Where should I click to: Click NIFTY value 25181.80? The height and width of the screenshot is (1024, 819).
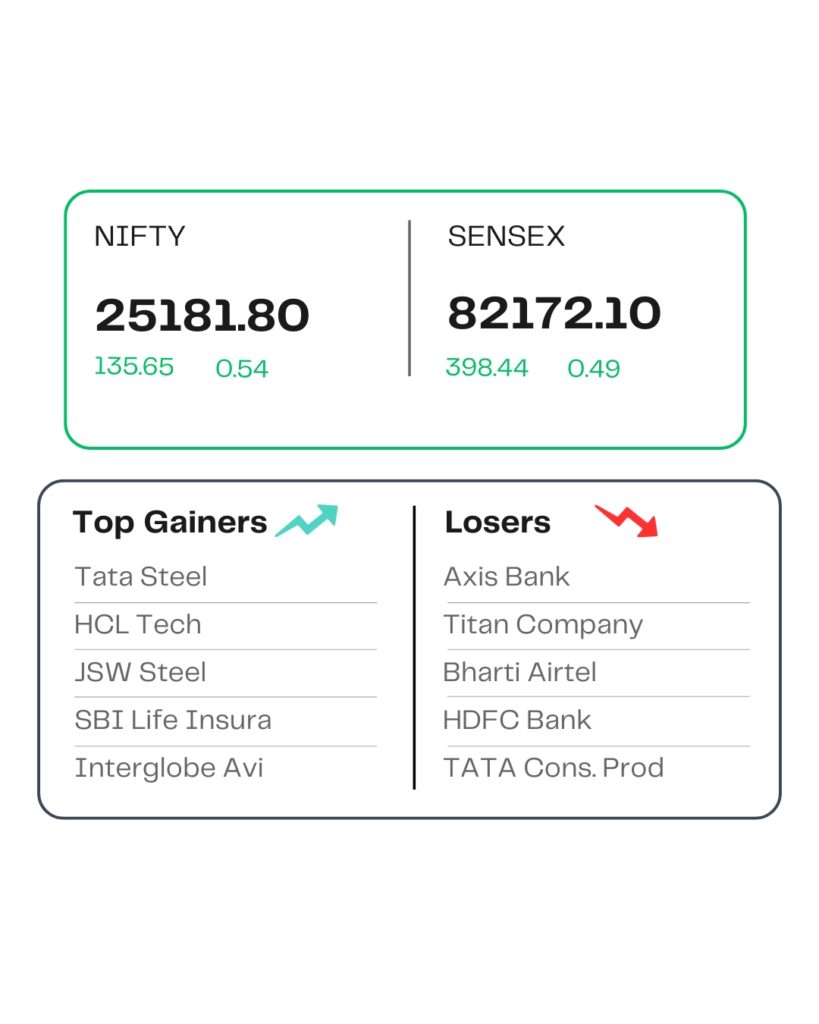click(x=202, y=316)
